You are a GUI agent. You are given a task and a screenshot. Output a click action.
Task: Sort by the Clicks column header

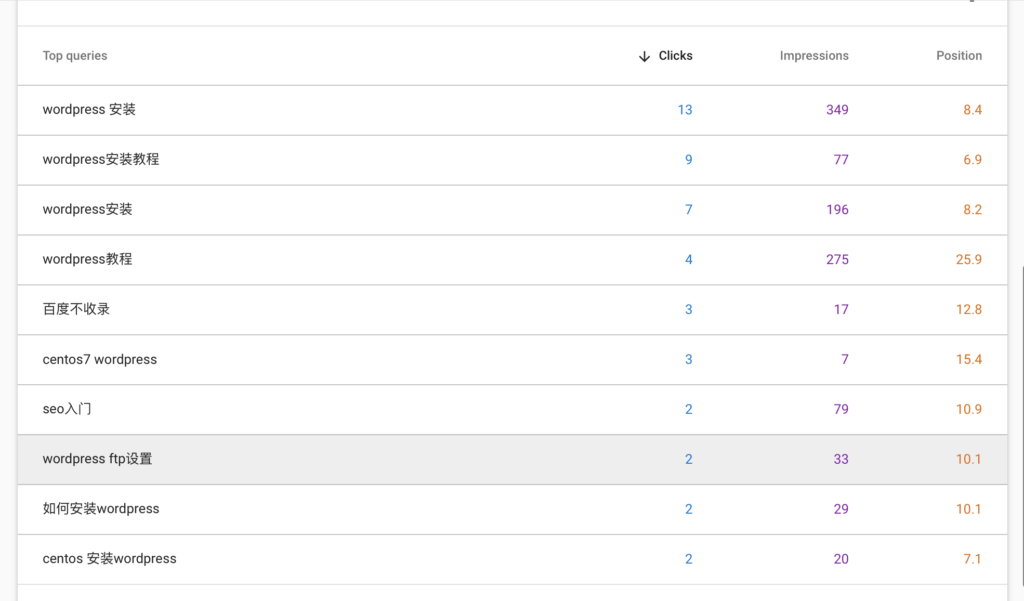[675, 56]
